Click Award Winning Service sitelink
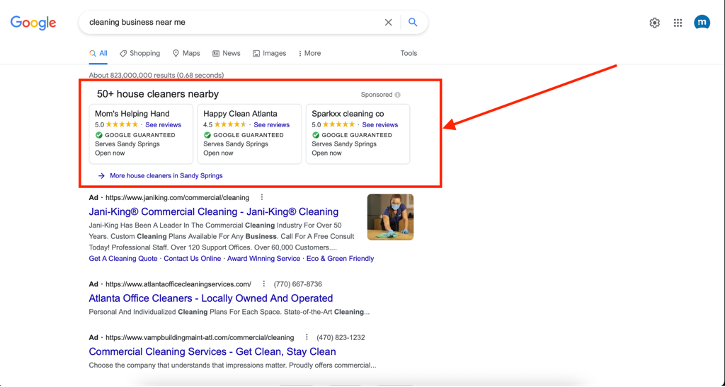This screenshot has height=387, width=725. click(264, 258)
